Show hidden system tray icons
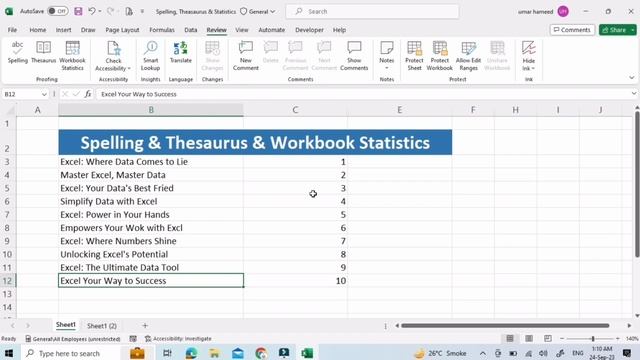The height and width of the screenshot is (360, 640). tap(482, 353)
